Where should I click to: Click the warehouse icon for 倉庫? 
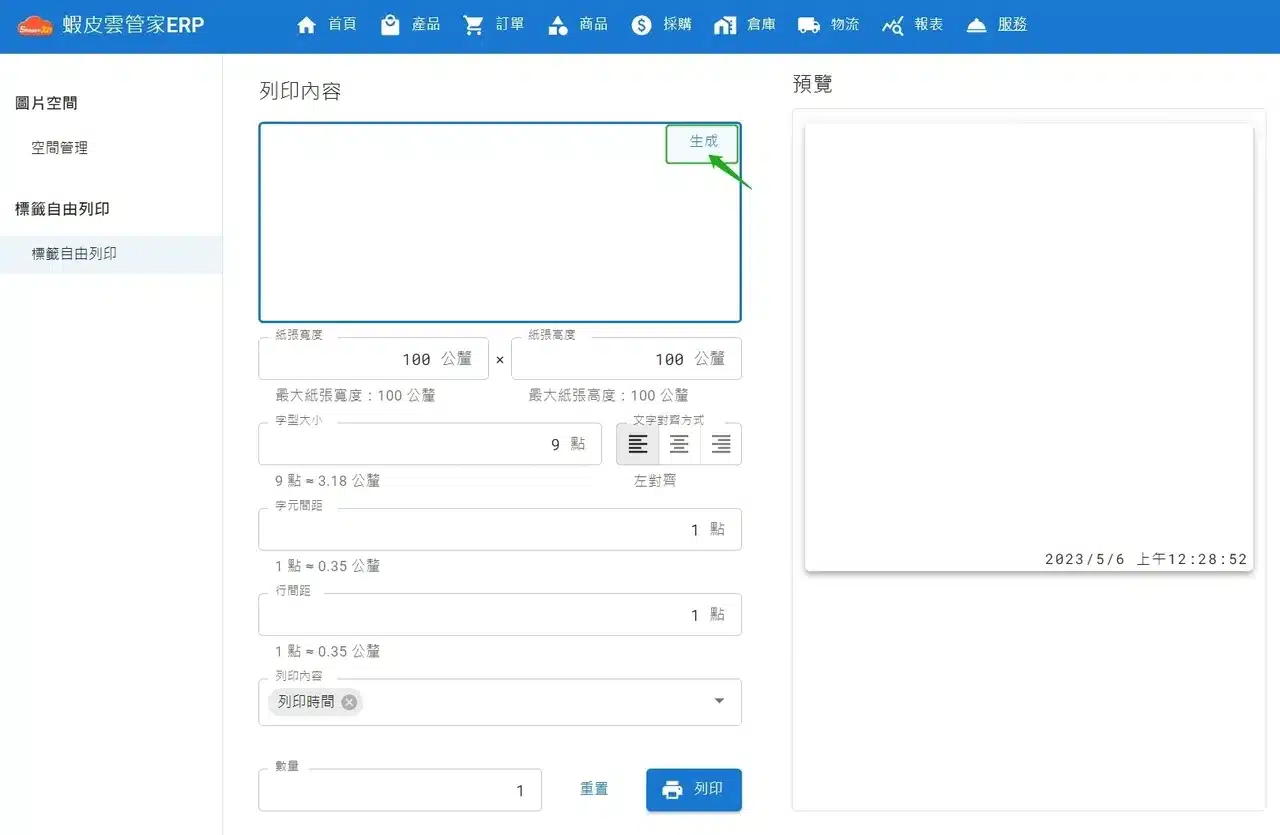pyautogui.click(x=725, y=25)
